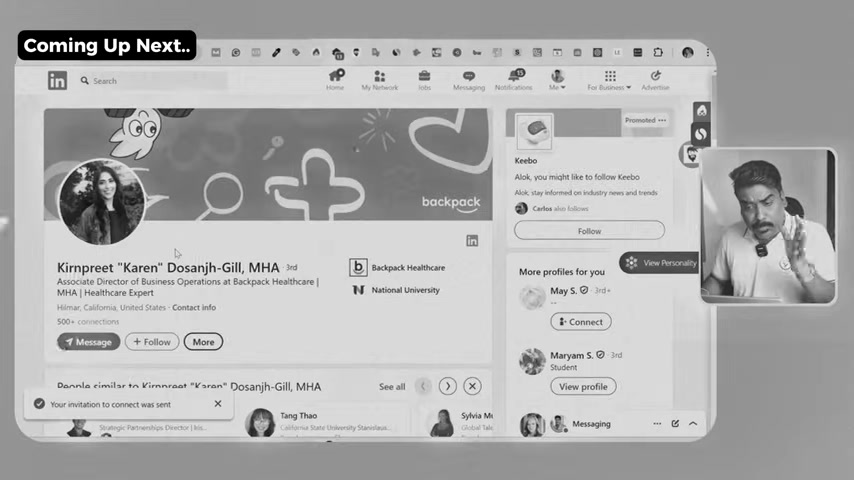
Task: Click the View Personality button
Action: pos(661,263)
